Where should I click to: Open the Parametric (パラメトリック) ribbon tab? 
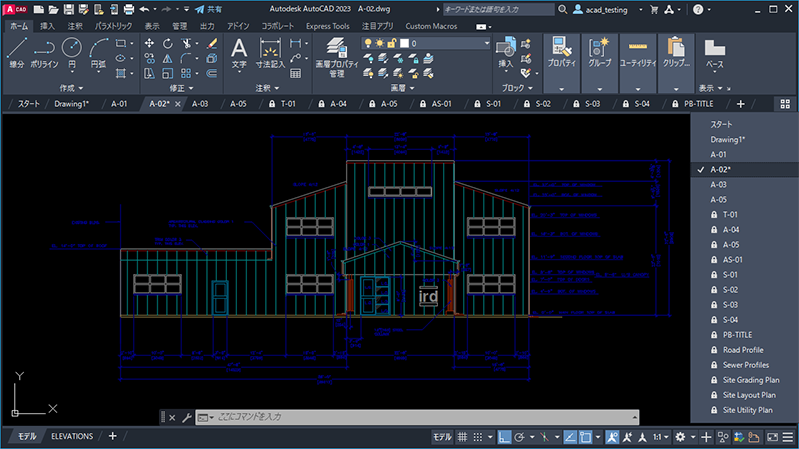coord(113,26)
